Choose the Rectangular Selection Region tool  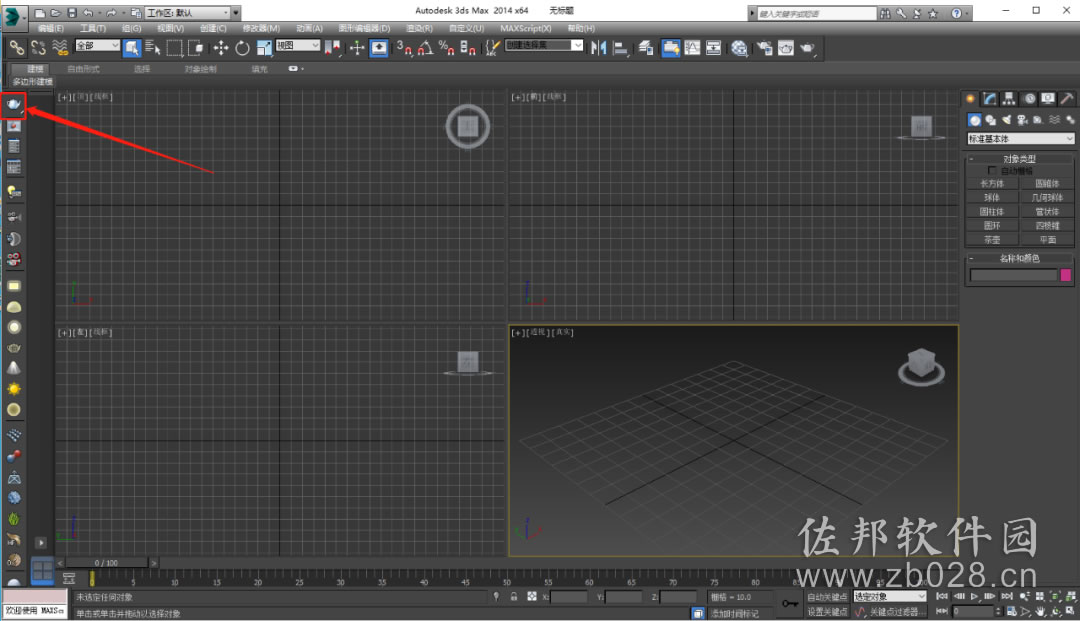tap(174, 48)
